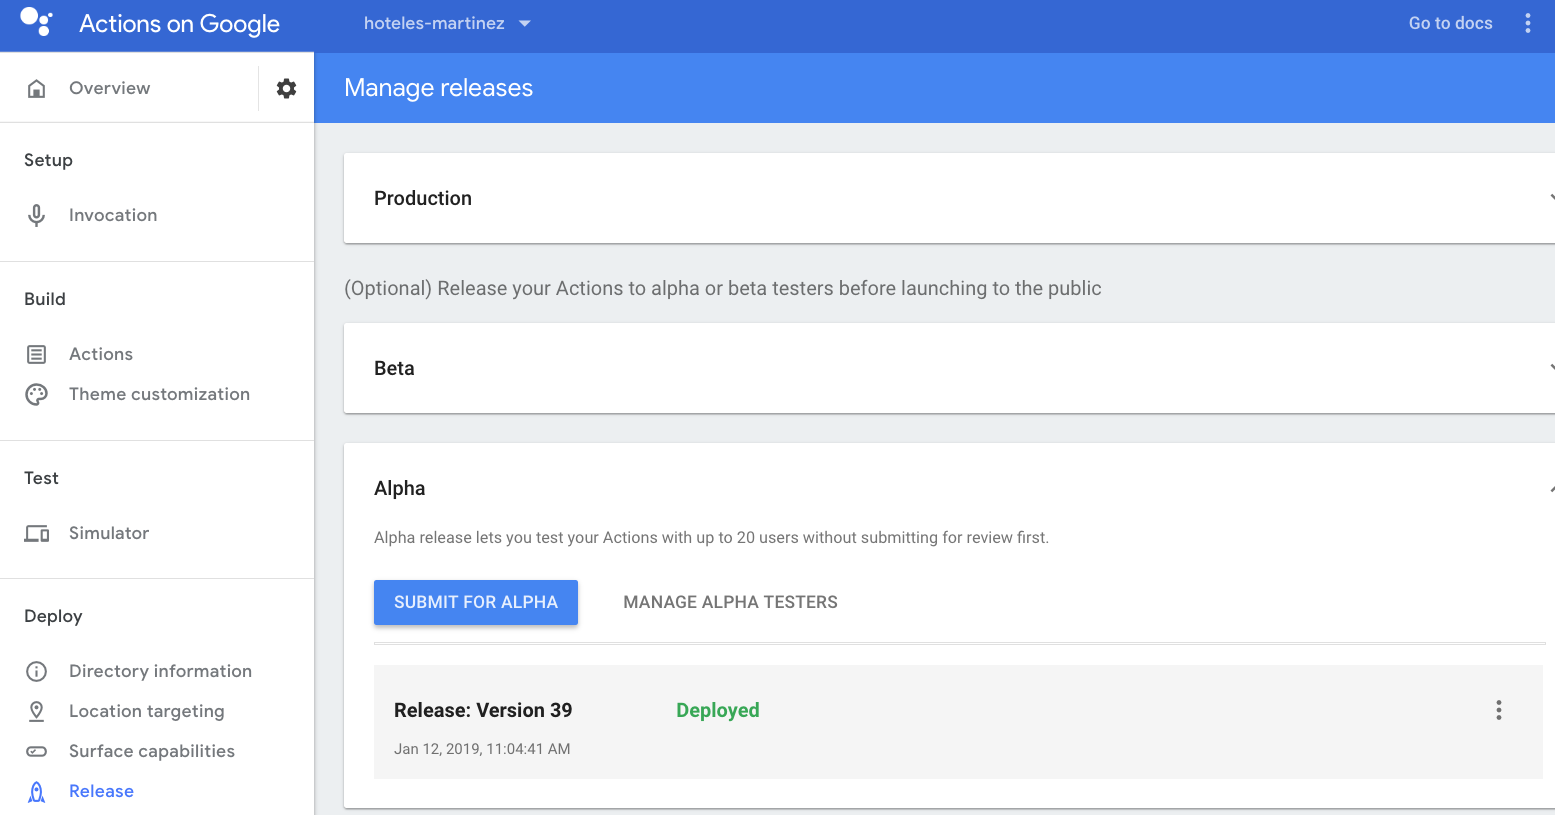Screen dimensions: 1555x815
Task: Click the Theme customization palette icon
Action: click(37, 394)
